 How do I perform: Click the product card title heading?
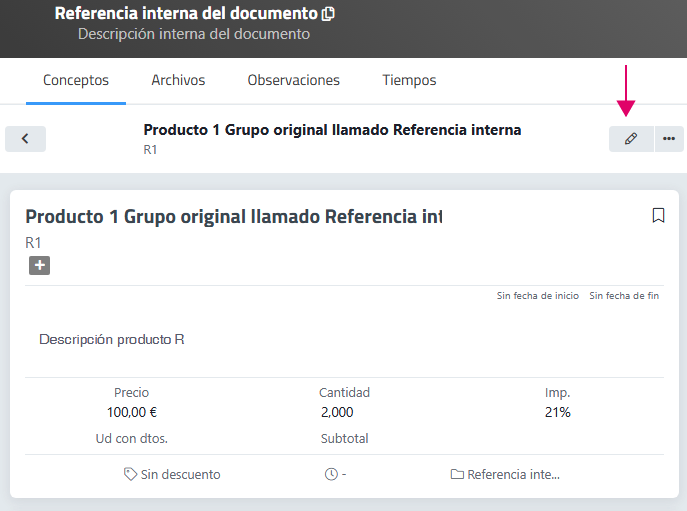point(233,217)
